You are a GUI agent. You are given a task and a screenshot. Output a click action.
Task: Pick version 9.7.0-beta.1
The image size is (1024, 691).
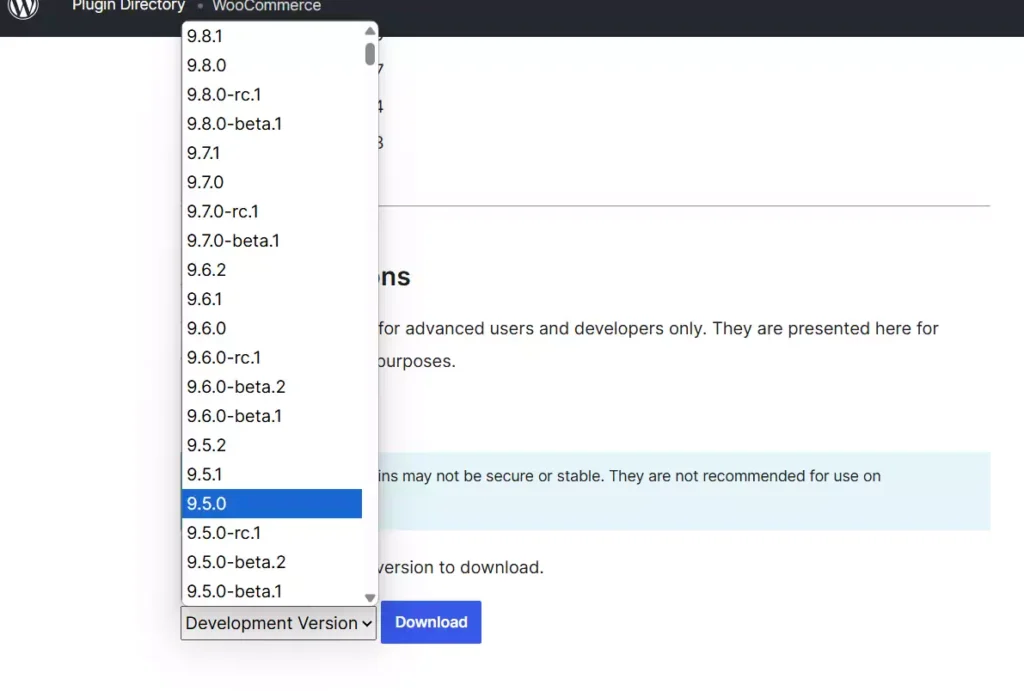tap(272, 240)
